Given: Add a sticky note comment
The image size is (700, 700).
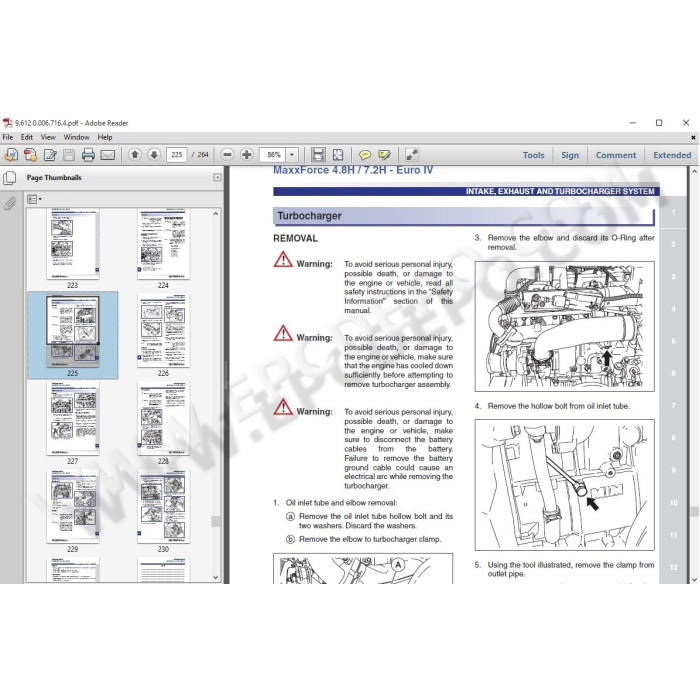Looking at the screenshot, I should pyautogui.click(x=365, y=155).
